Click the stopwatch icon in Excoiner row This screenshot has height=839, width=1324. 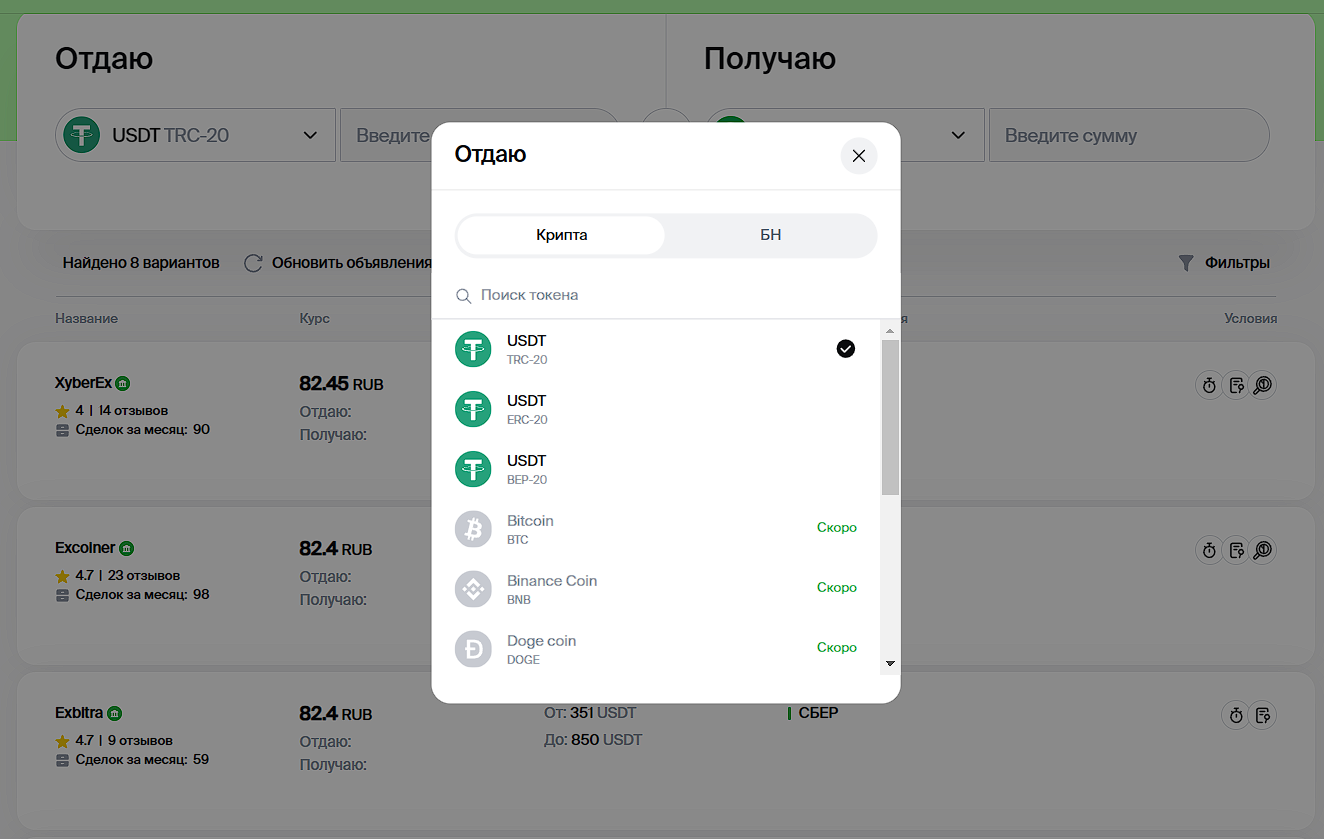1209,550
